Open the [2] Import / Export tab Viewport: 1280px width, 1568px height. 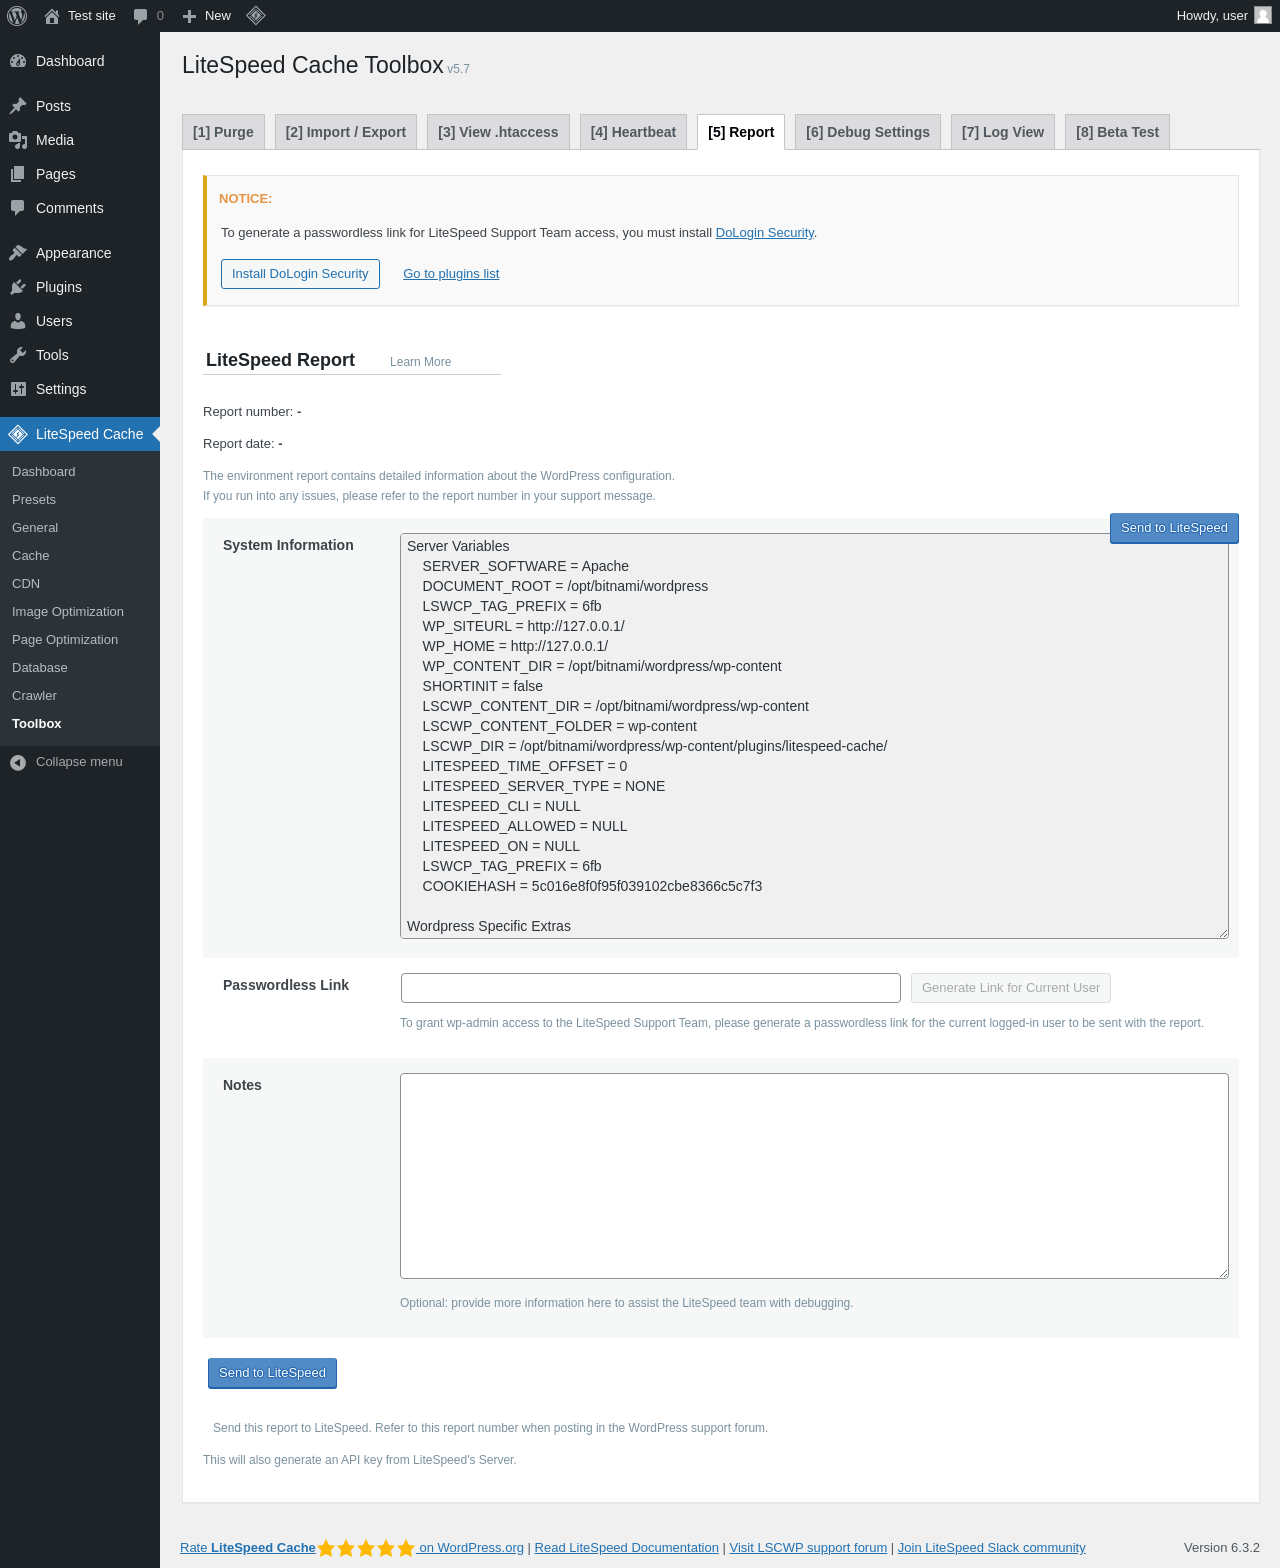[346, 132]
